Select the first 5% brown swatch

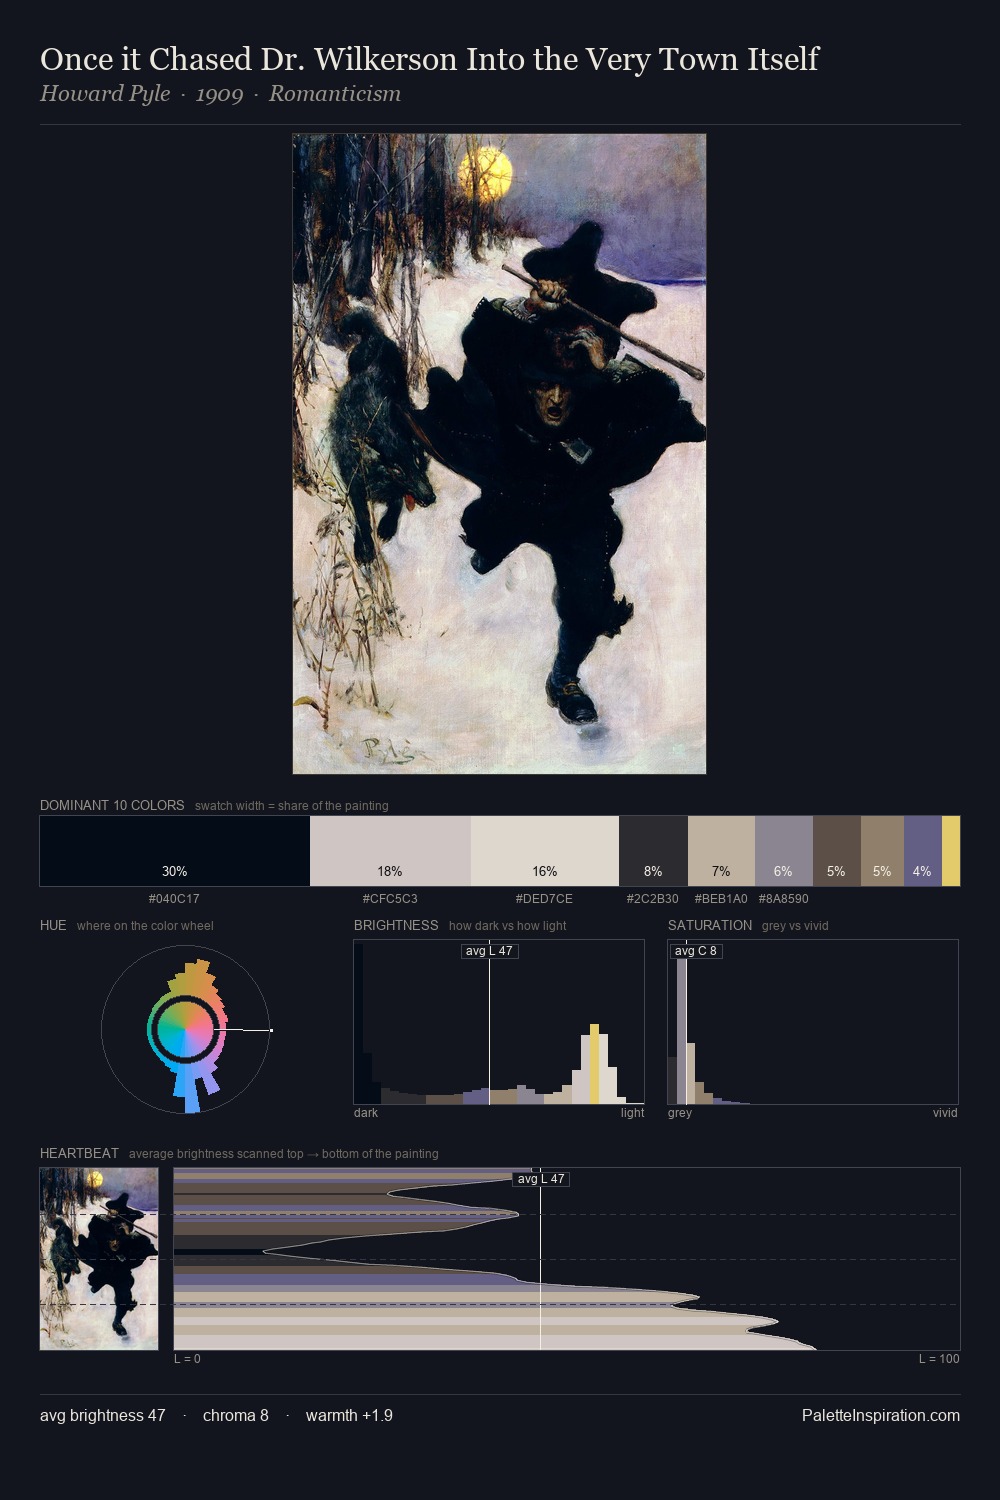[836, 851]
